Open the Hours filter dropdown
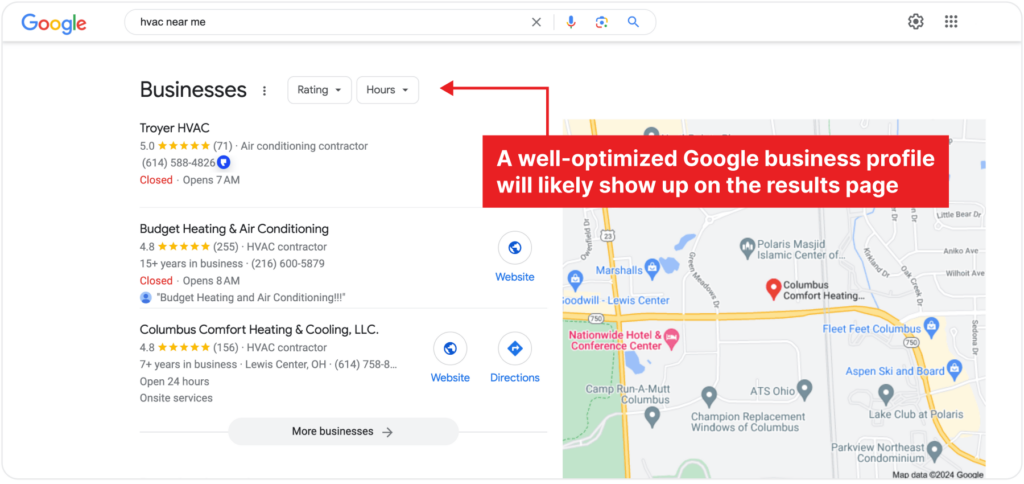The width and height of the screenshot is (1024, 484). (x=388, y=90)
